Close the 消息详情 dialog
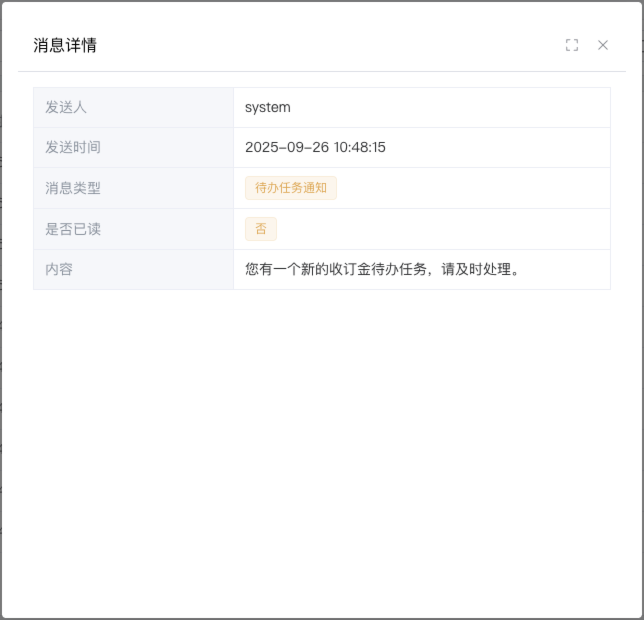The width and height of the screenshot is (644, 620). [603, 45]
